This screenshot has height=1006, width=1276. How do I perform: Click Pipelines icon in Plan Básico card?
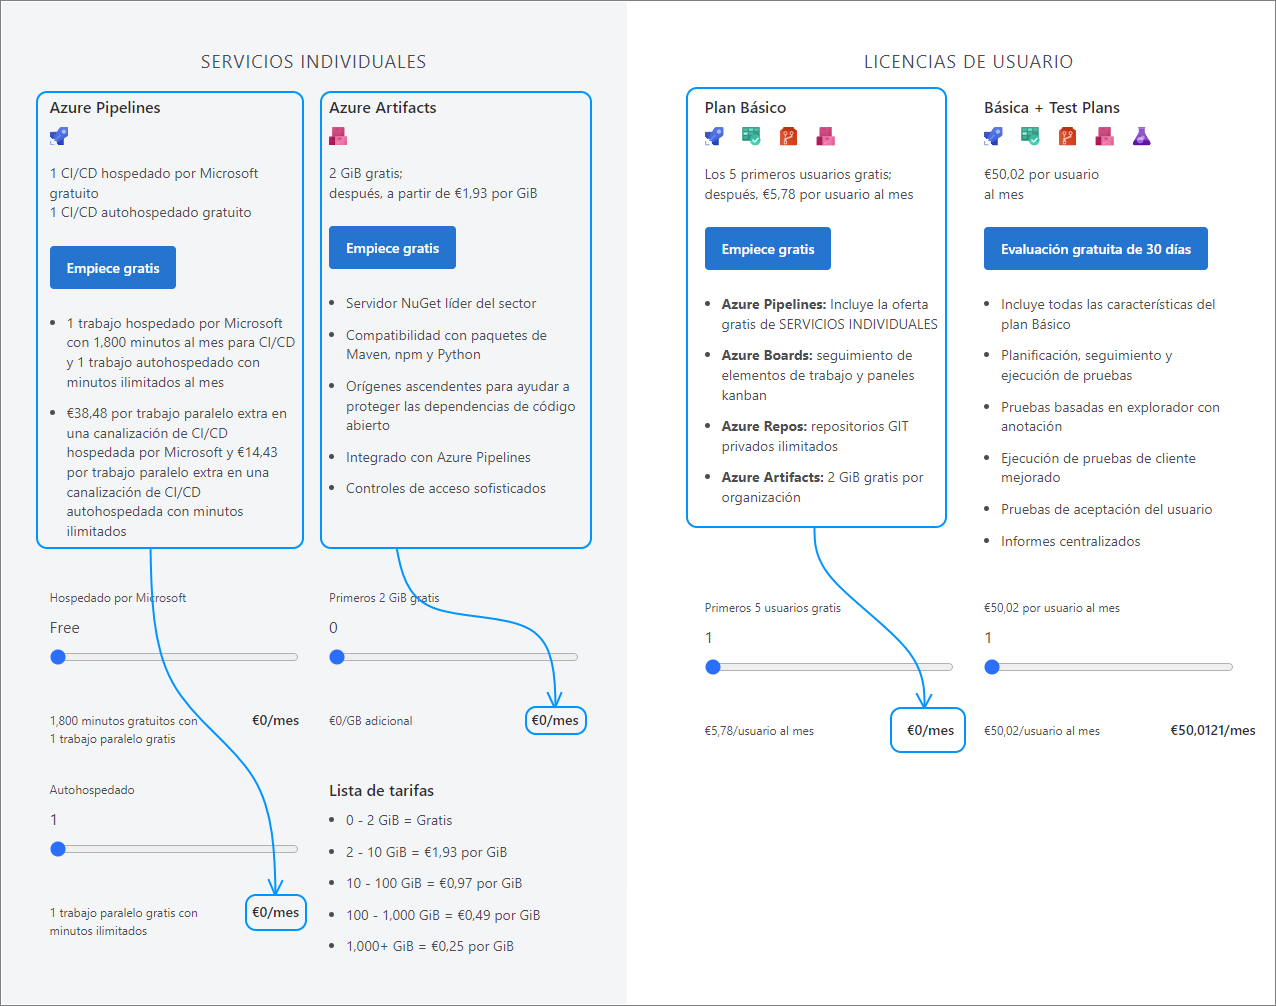click(x=714, y=136)
